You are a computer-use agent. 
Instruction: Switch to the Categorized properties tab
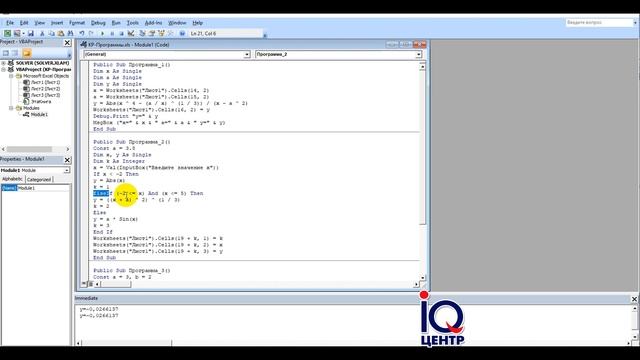(39, 180)
